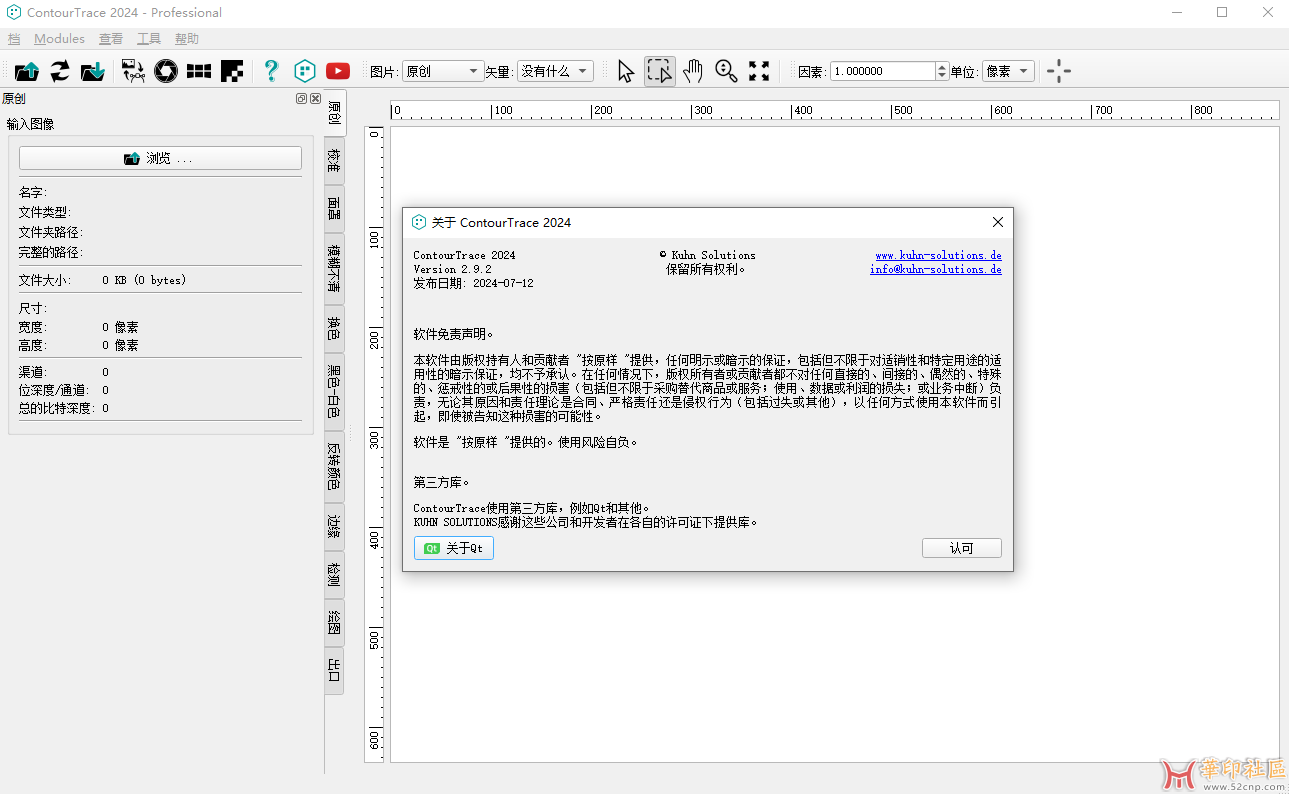Switch to the 边缘 vertical tab
This screenshot has height=794, width=1289.
coord(334,526)
